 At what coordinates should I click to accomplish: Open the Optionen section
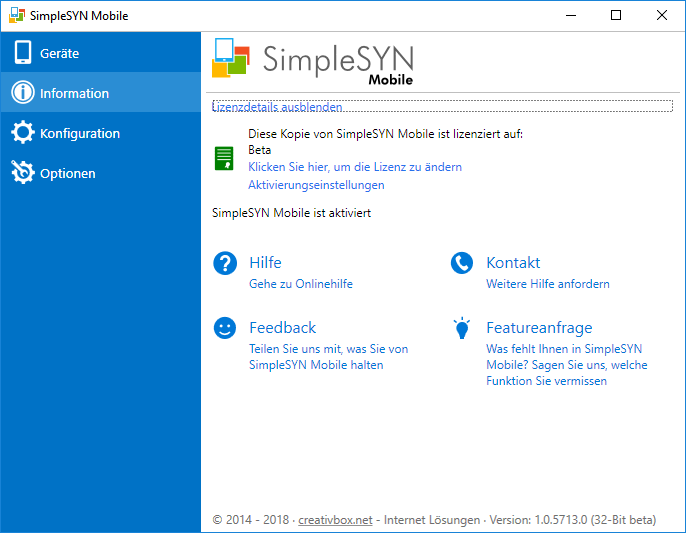click(x=67, y=173)
